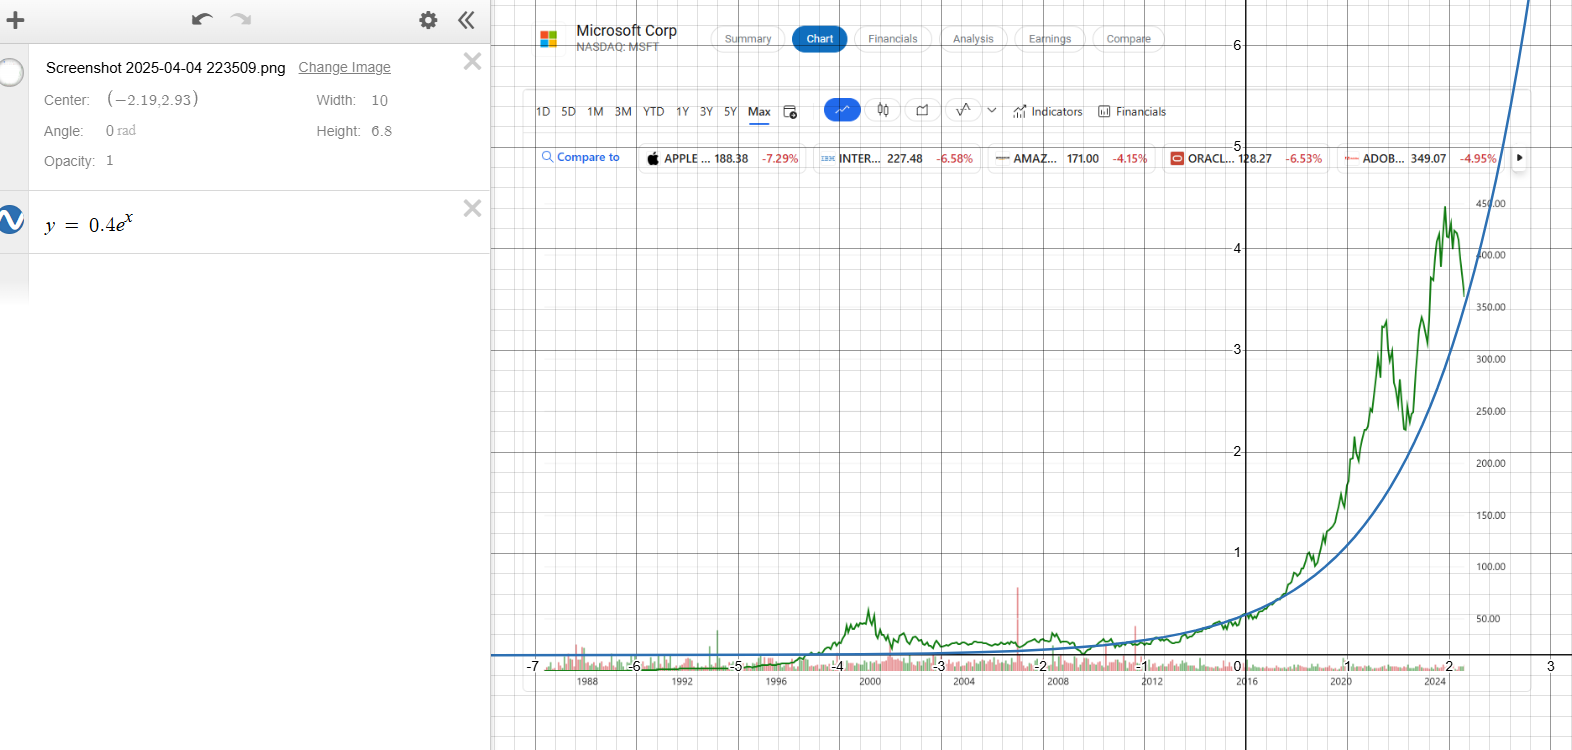Click the image Height value field

381,131
